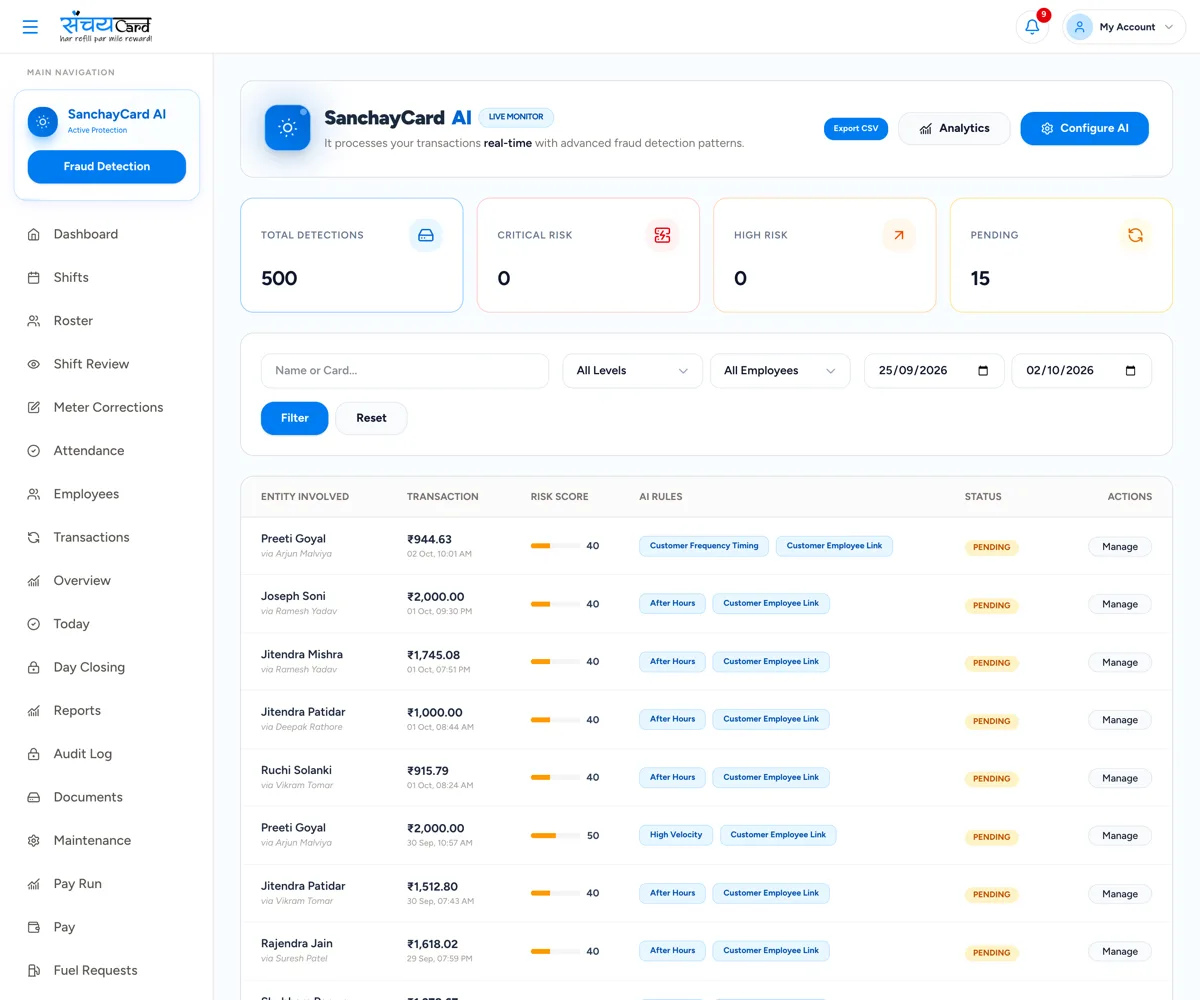This screenshot has height=1000, width=1200.
Task: Manage Ruchi Solanki's detection
Action: [x=1120, y=778]
